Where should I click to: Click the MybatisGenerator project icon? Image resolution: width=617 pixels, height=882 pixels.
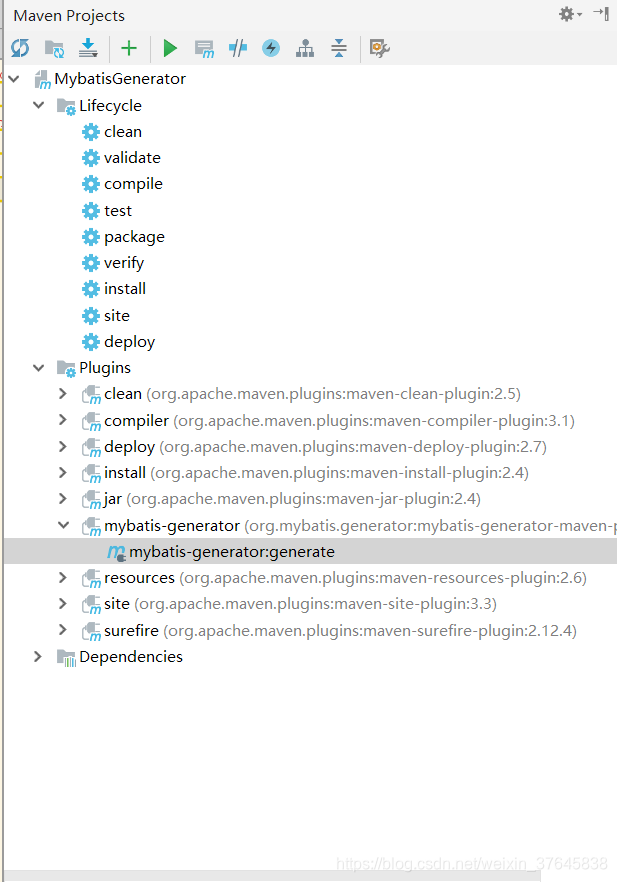point(42,80)
